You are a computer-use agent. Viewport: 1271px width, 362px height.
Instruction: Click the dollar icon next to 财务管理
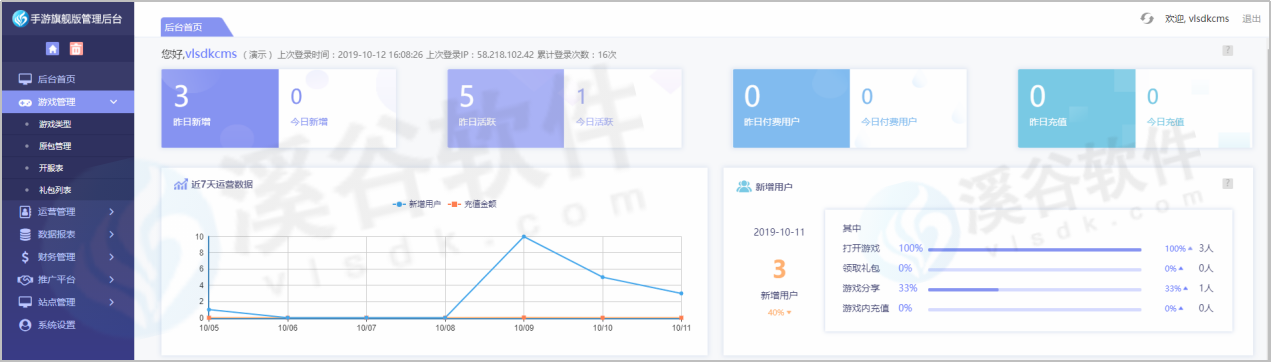click(x=25, y=256)
